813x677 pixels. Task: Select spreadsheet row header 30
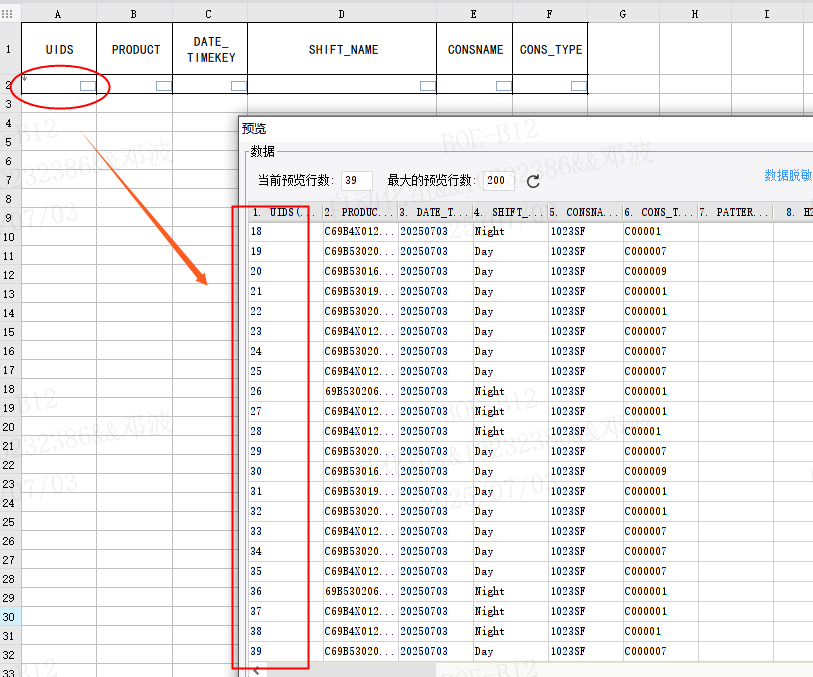coord(9,617)
